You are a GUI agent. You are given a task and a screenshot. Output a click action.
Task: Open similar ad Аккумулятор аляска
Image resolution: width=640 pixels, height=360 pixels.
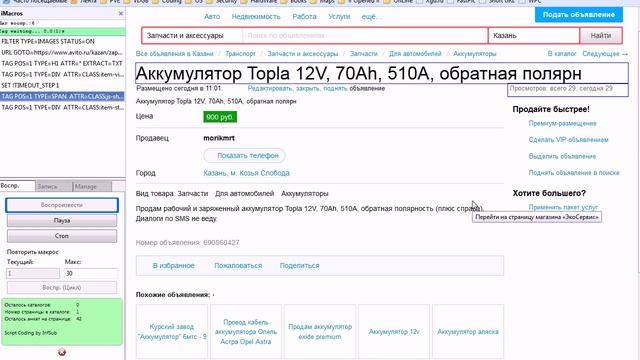coord(468,331)
